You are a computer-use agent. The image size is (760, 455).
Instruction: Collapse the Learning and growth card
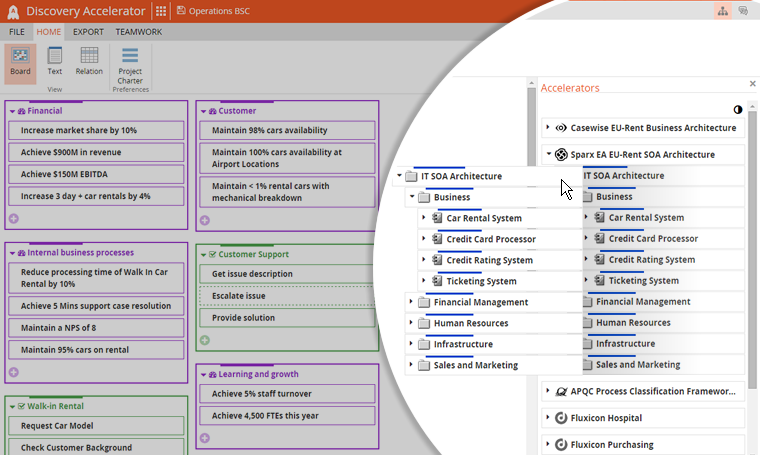pyautogui.click(x=203, y=375)
